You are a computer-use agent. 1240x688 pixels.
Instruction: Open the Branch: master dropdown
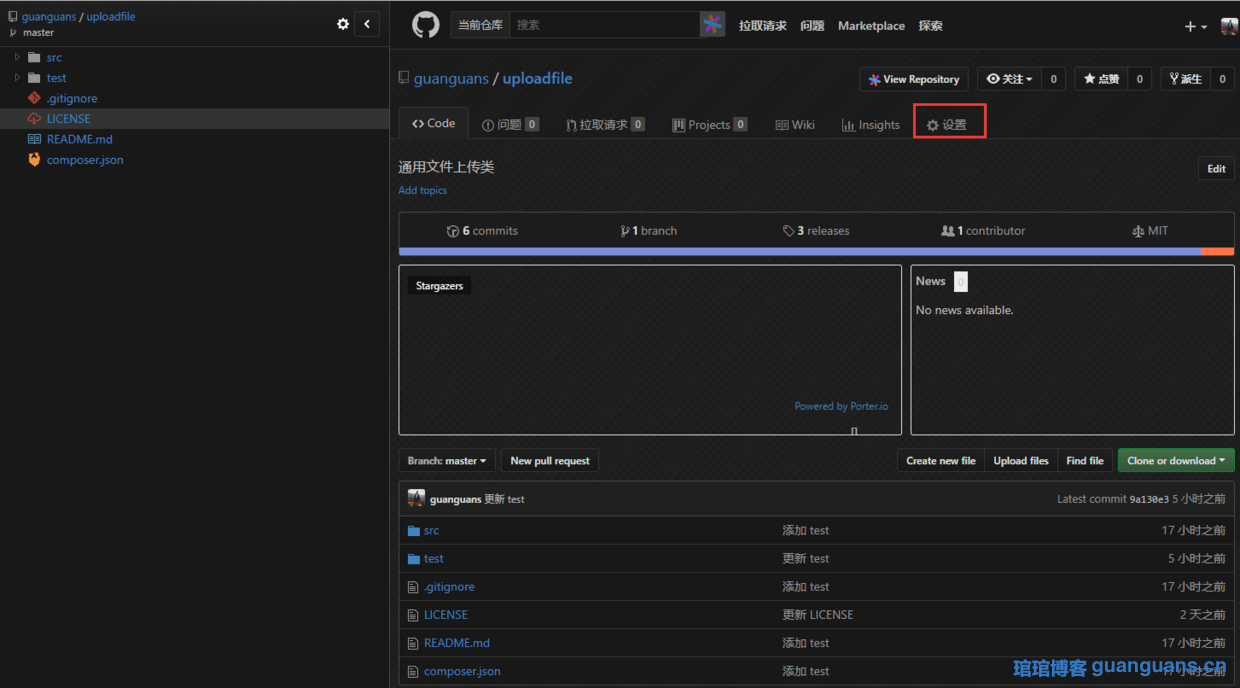pos(446,461)
